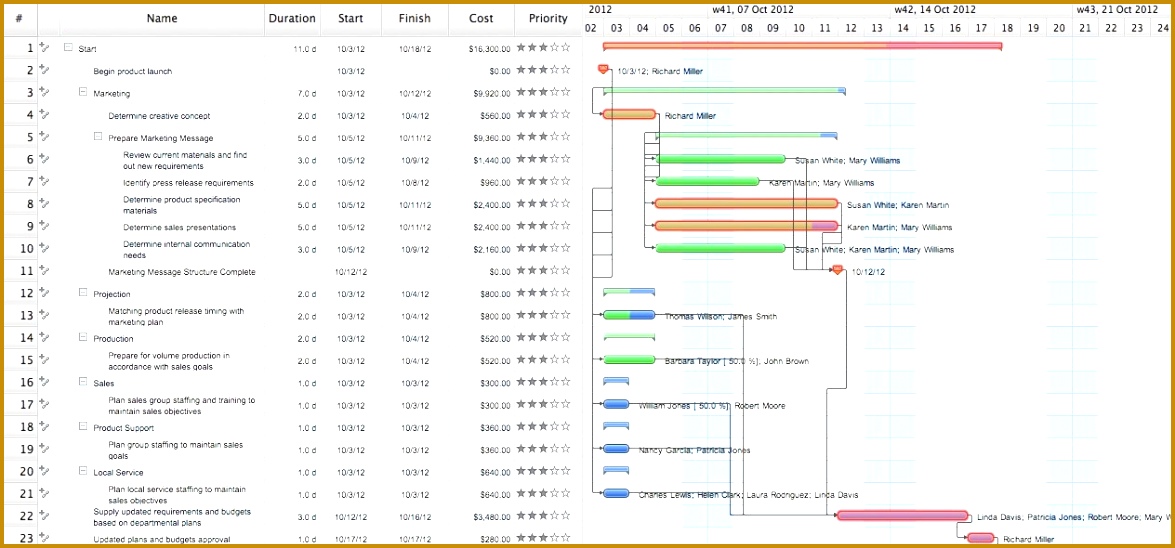Viewport: 1175px width, 548px height.
Task: Select the task icon in row 11
Action: [43, 271]
